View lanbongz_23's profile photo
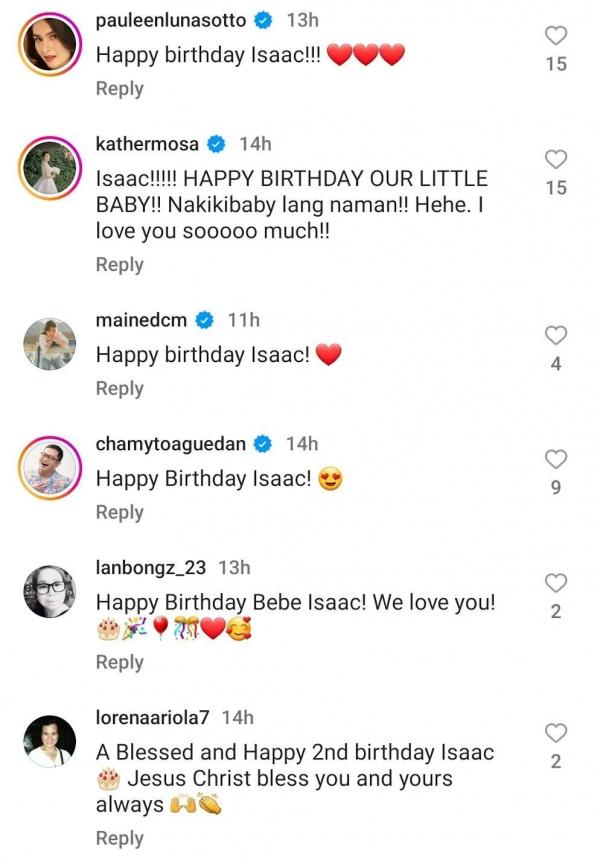 pyautogui.click(x=49, y=592)
